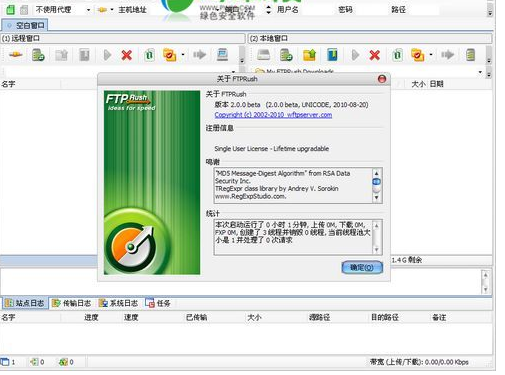Viewport: 505px width, 375px height.
Task: Click port number stepper arrows
Action: coord(269,10)
